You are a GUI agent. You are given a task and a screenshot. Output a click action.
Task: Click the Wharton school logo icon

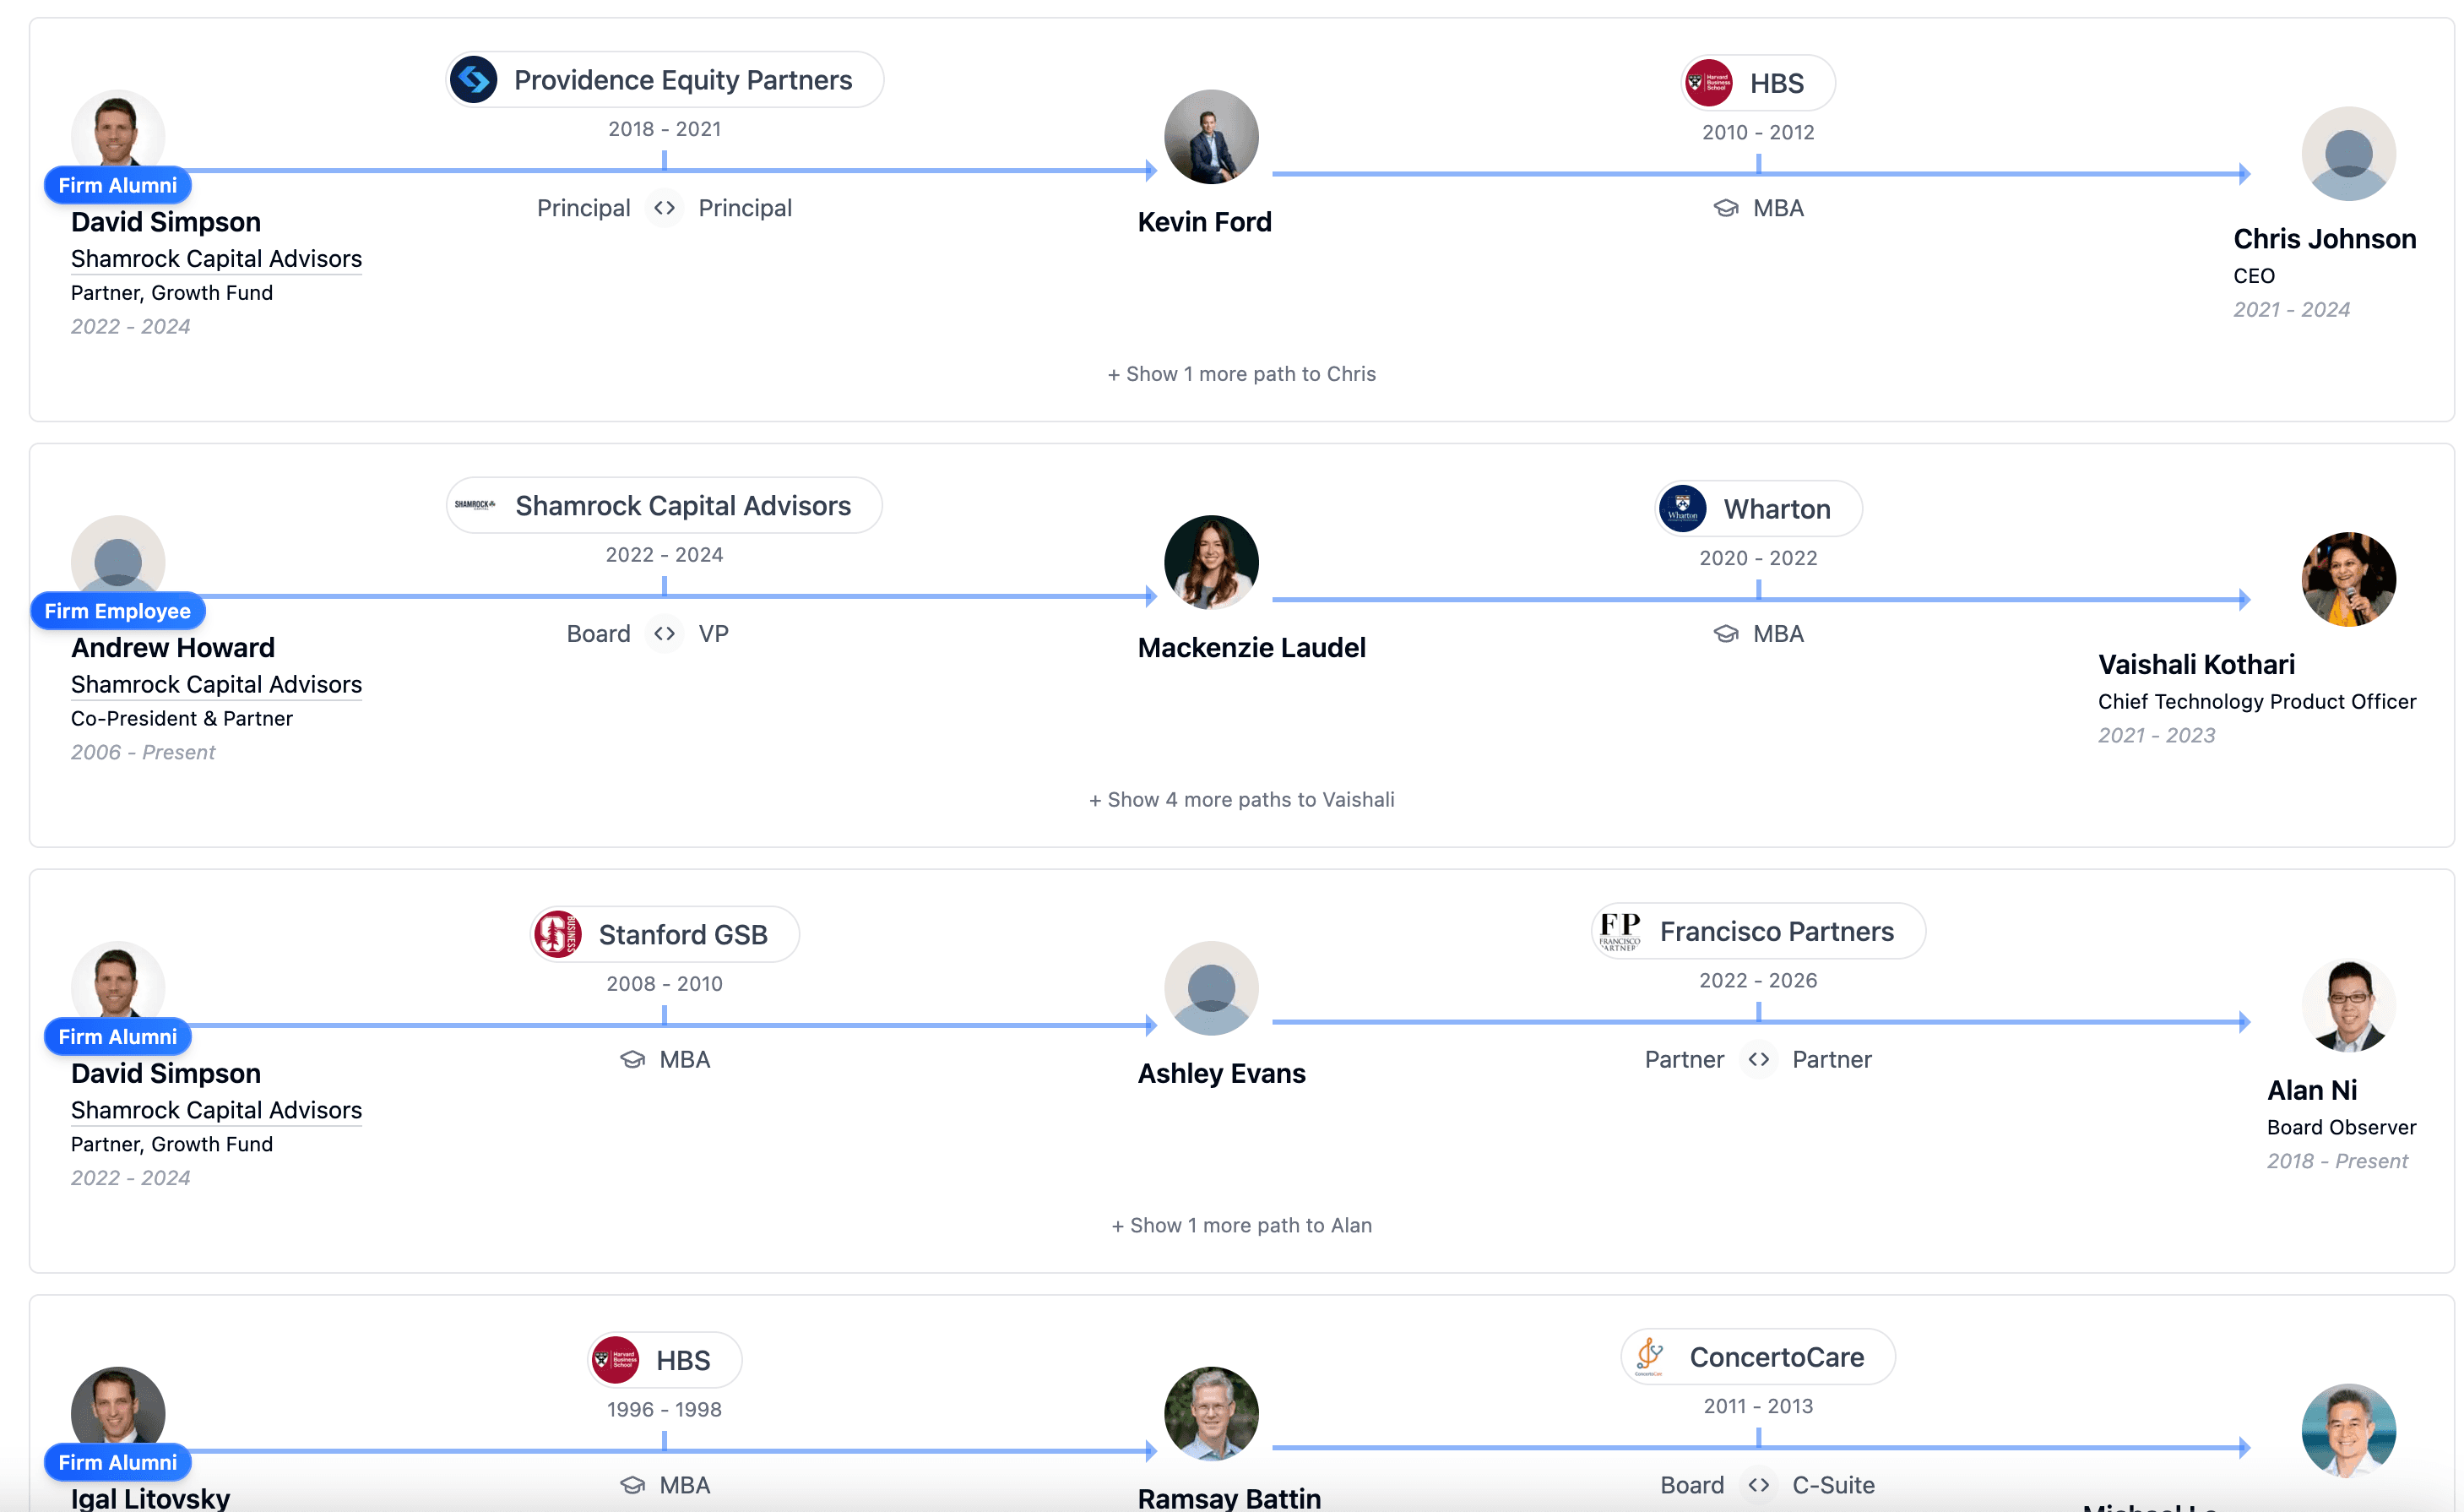tap(1683, 508)
